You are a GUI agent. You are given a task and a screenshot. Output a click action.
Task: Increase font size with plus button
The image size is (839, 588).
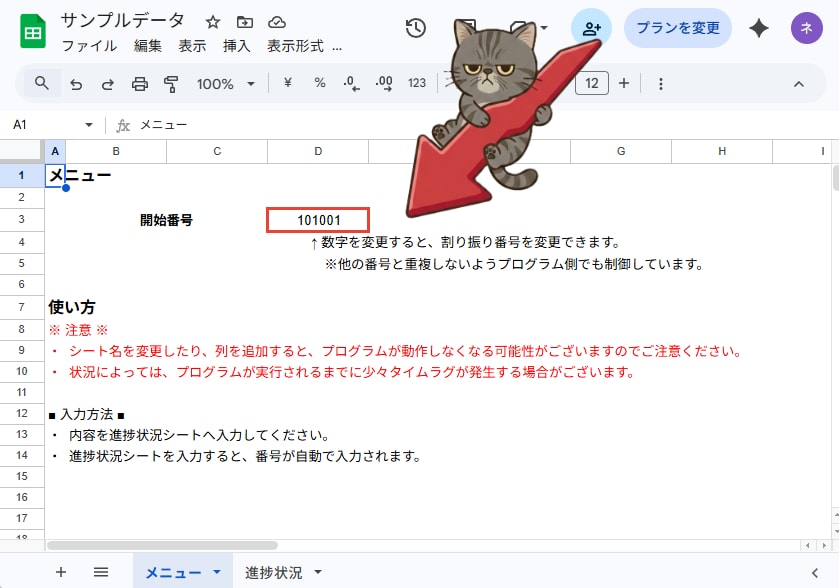click(624, 83)
